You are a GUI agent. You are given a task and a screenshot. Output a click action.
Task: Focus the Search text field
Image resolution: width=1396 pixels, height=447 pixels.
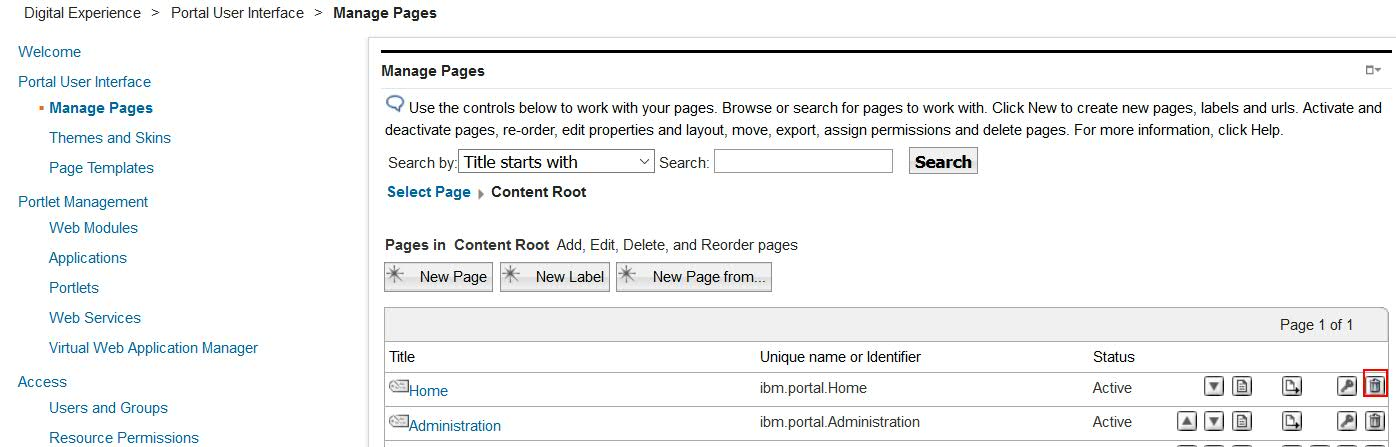pos(803,162)
